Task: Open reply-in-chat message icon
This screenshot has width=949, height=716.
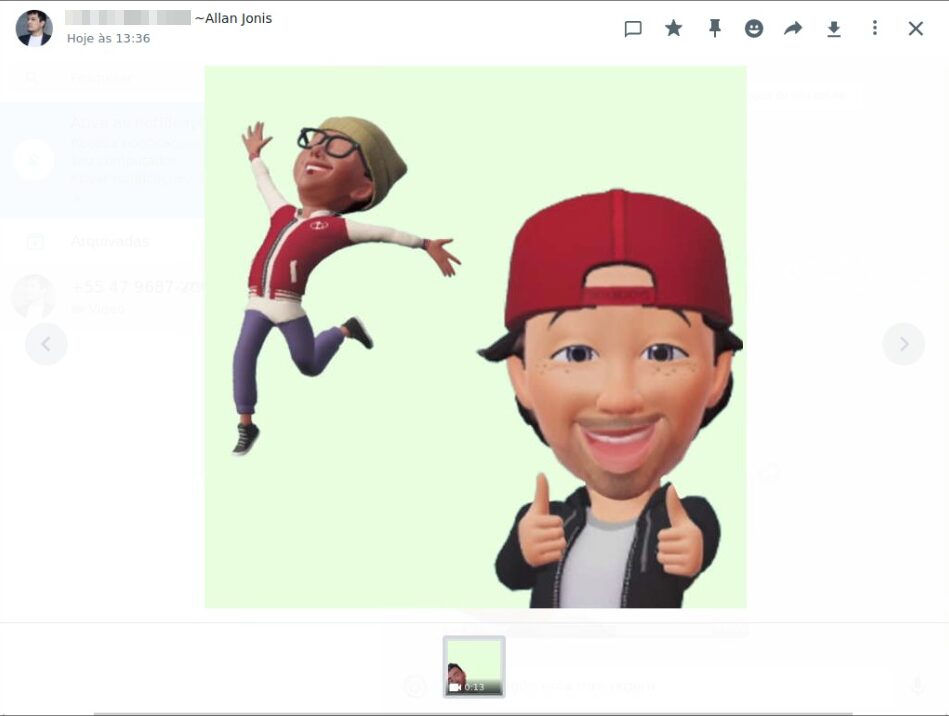Action: point(632,28)
